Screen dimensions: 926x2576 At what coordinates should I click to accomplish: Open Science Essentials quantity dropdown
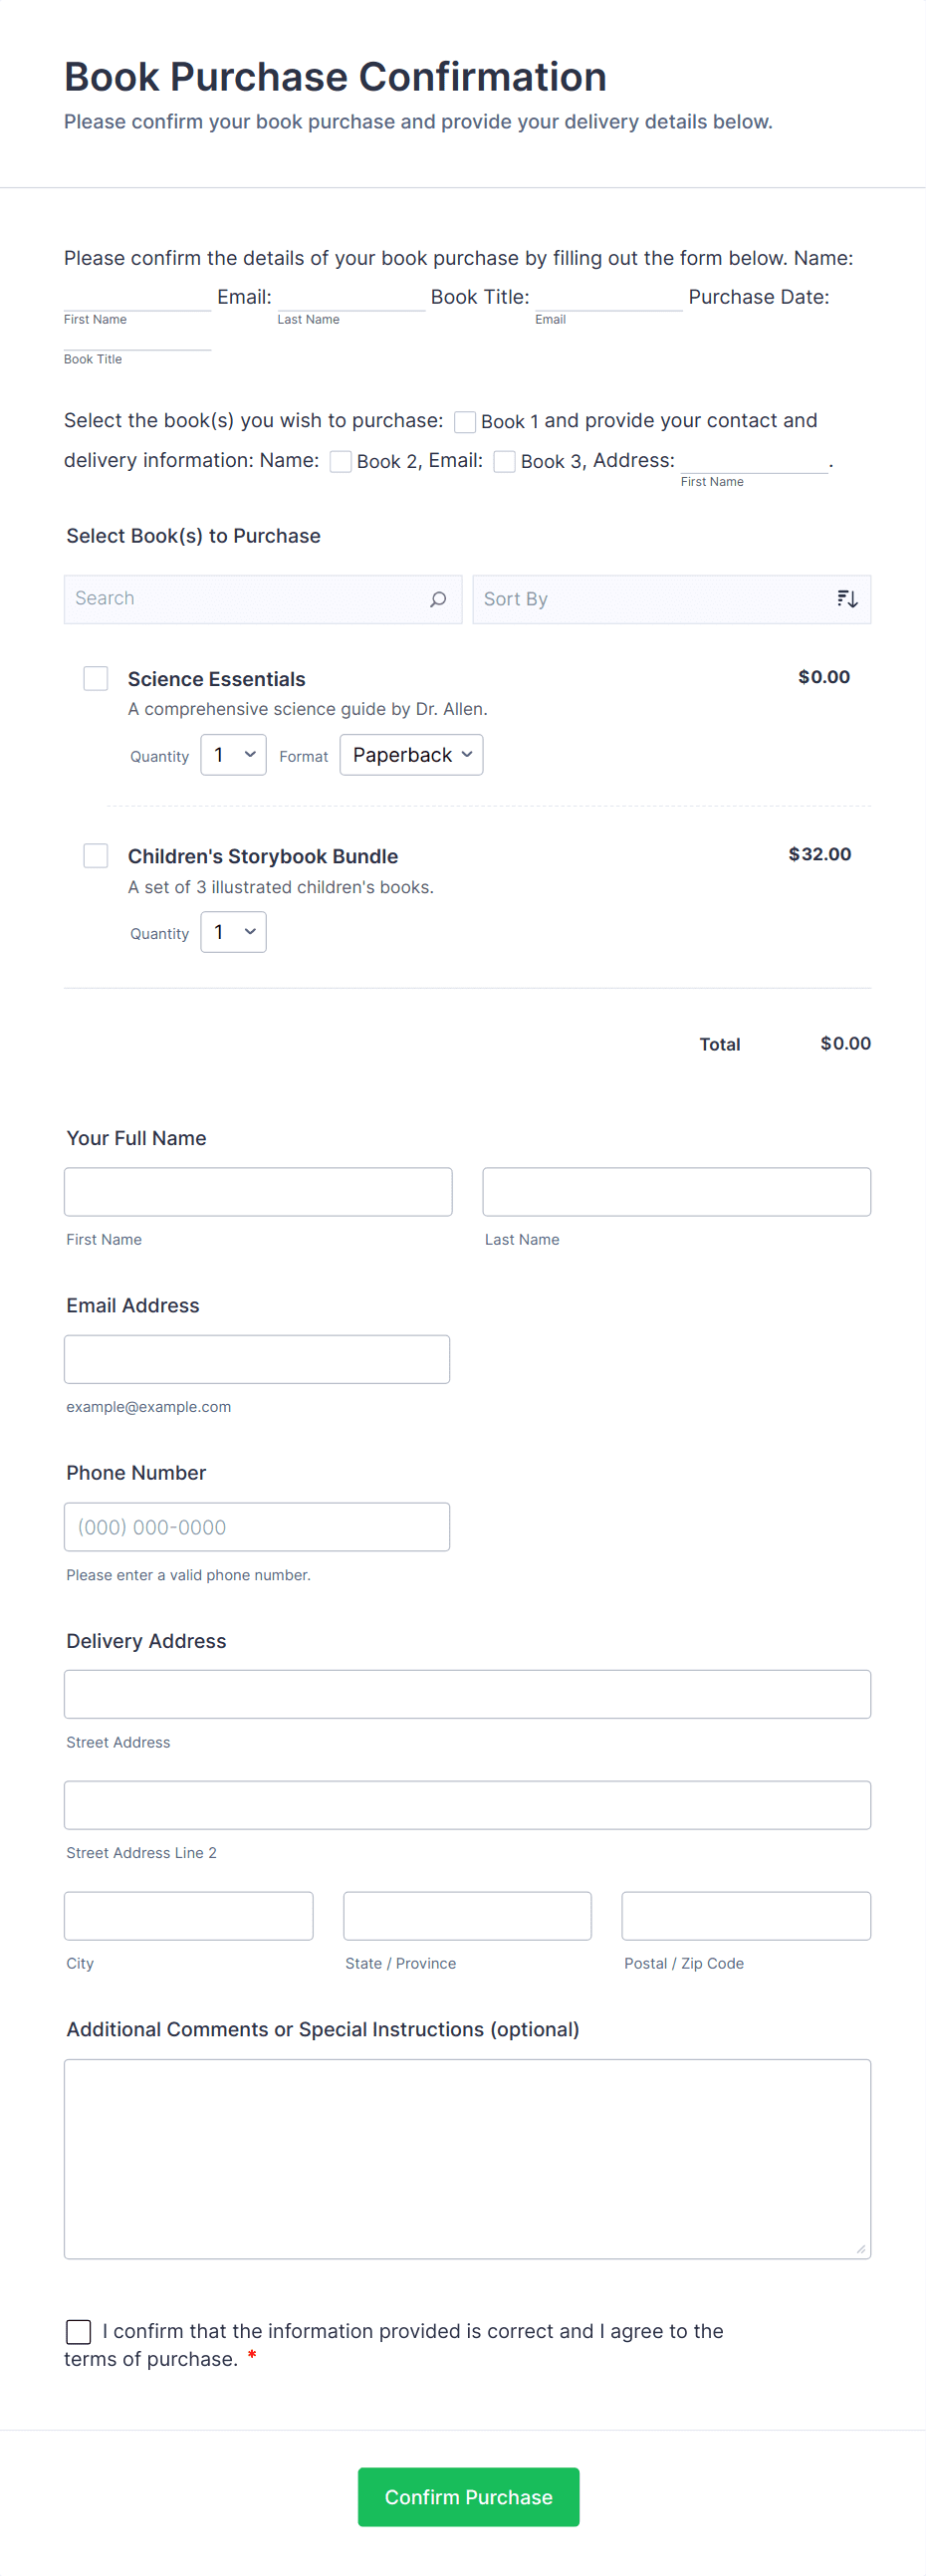click(x=233, y=755)
